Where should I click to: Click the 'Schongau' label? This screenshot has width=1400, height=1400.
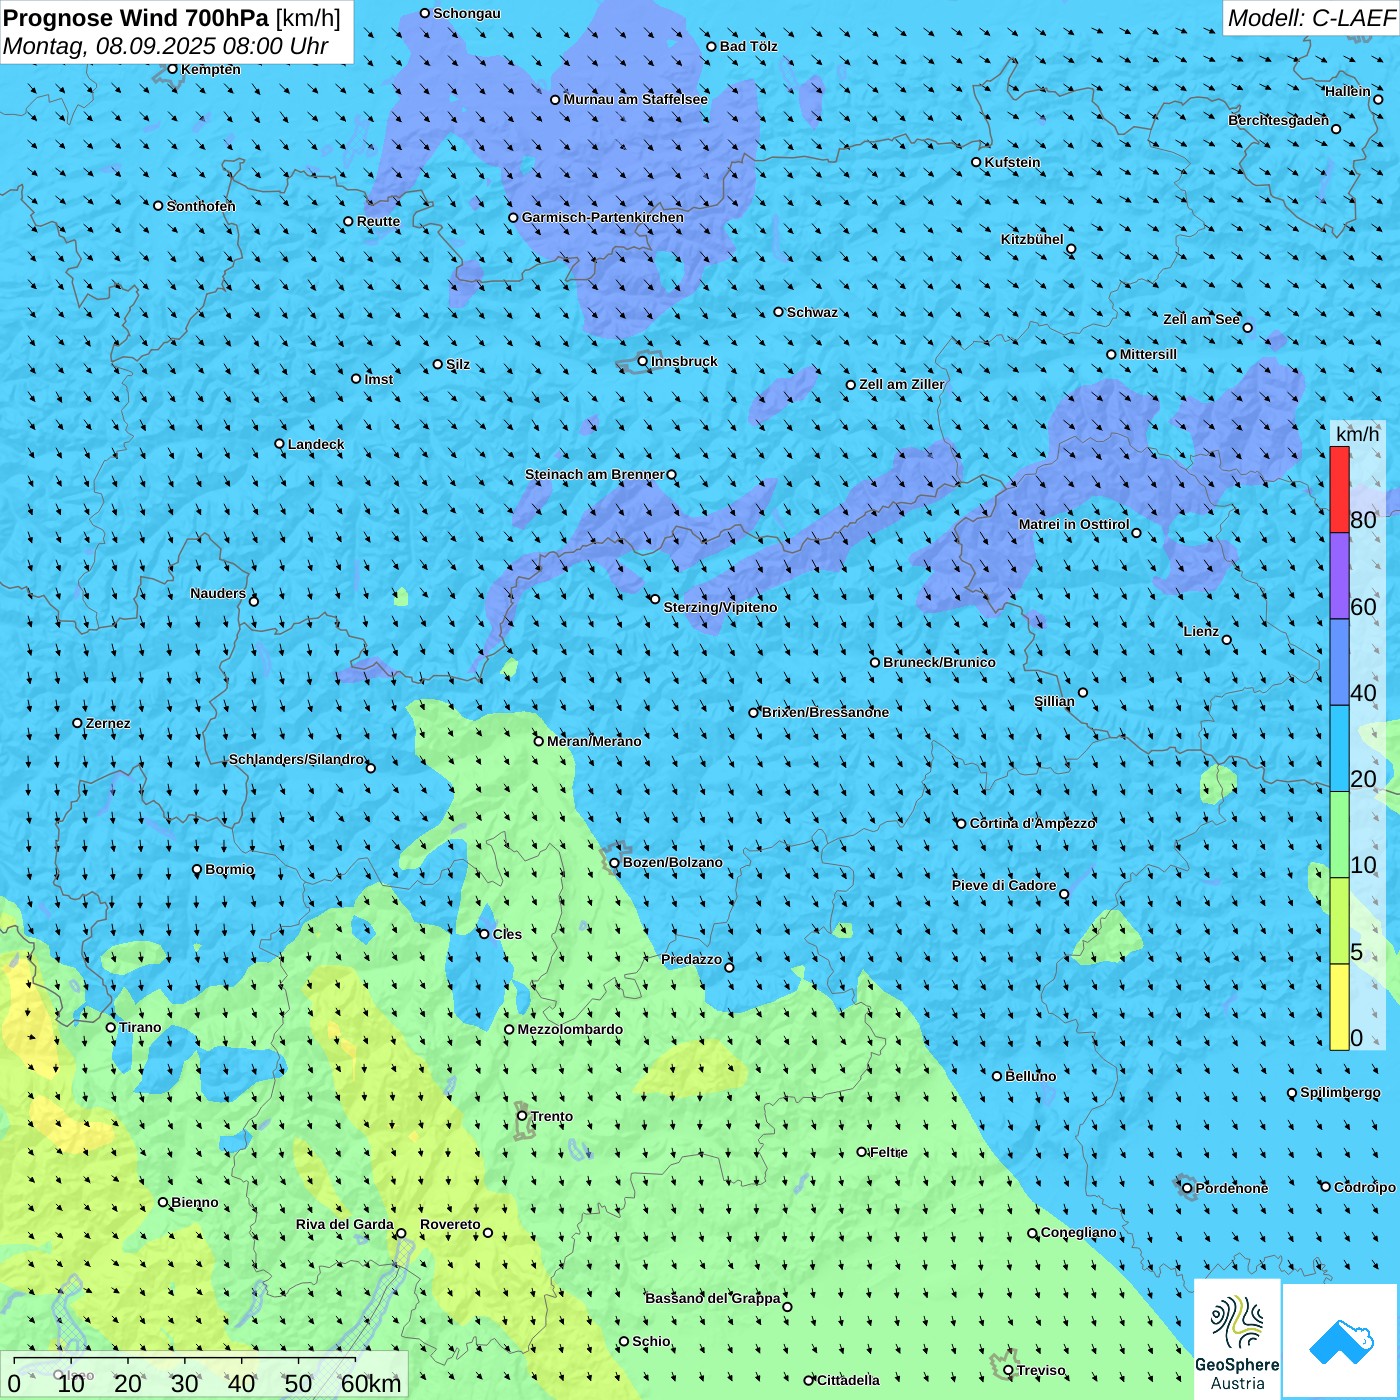(467, 13)
